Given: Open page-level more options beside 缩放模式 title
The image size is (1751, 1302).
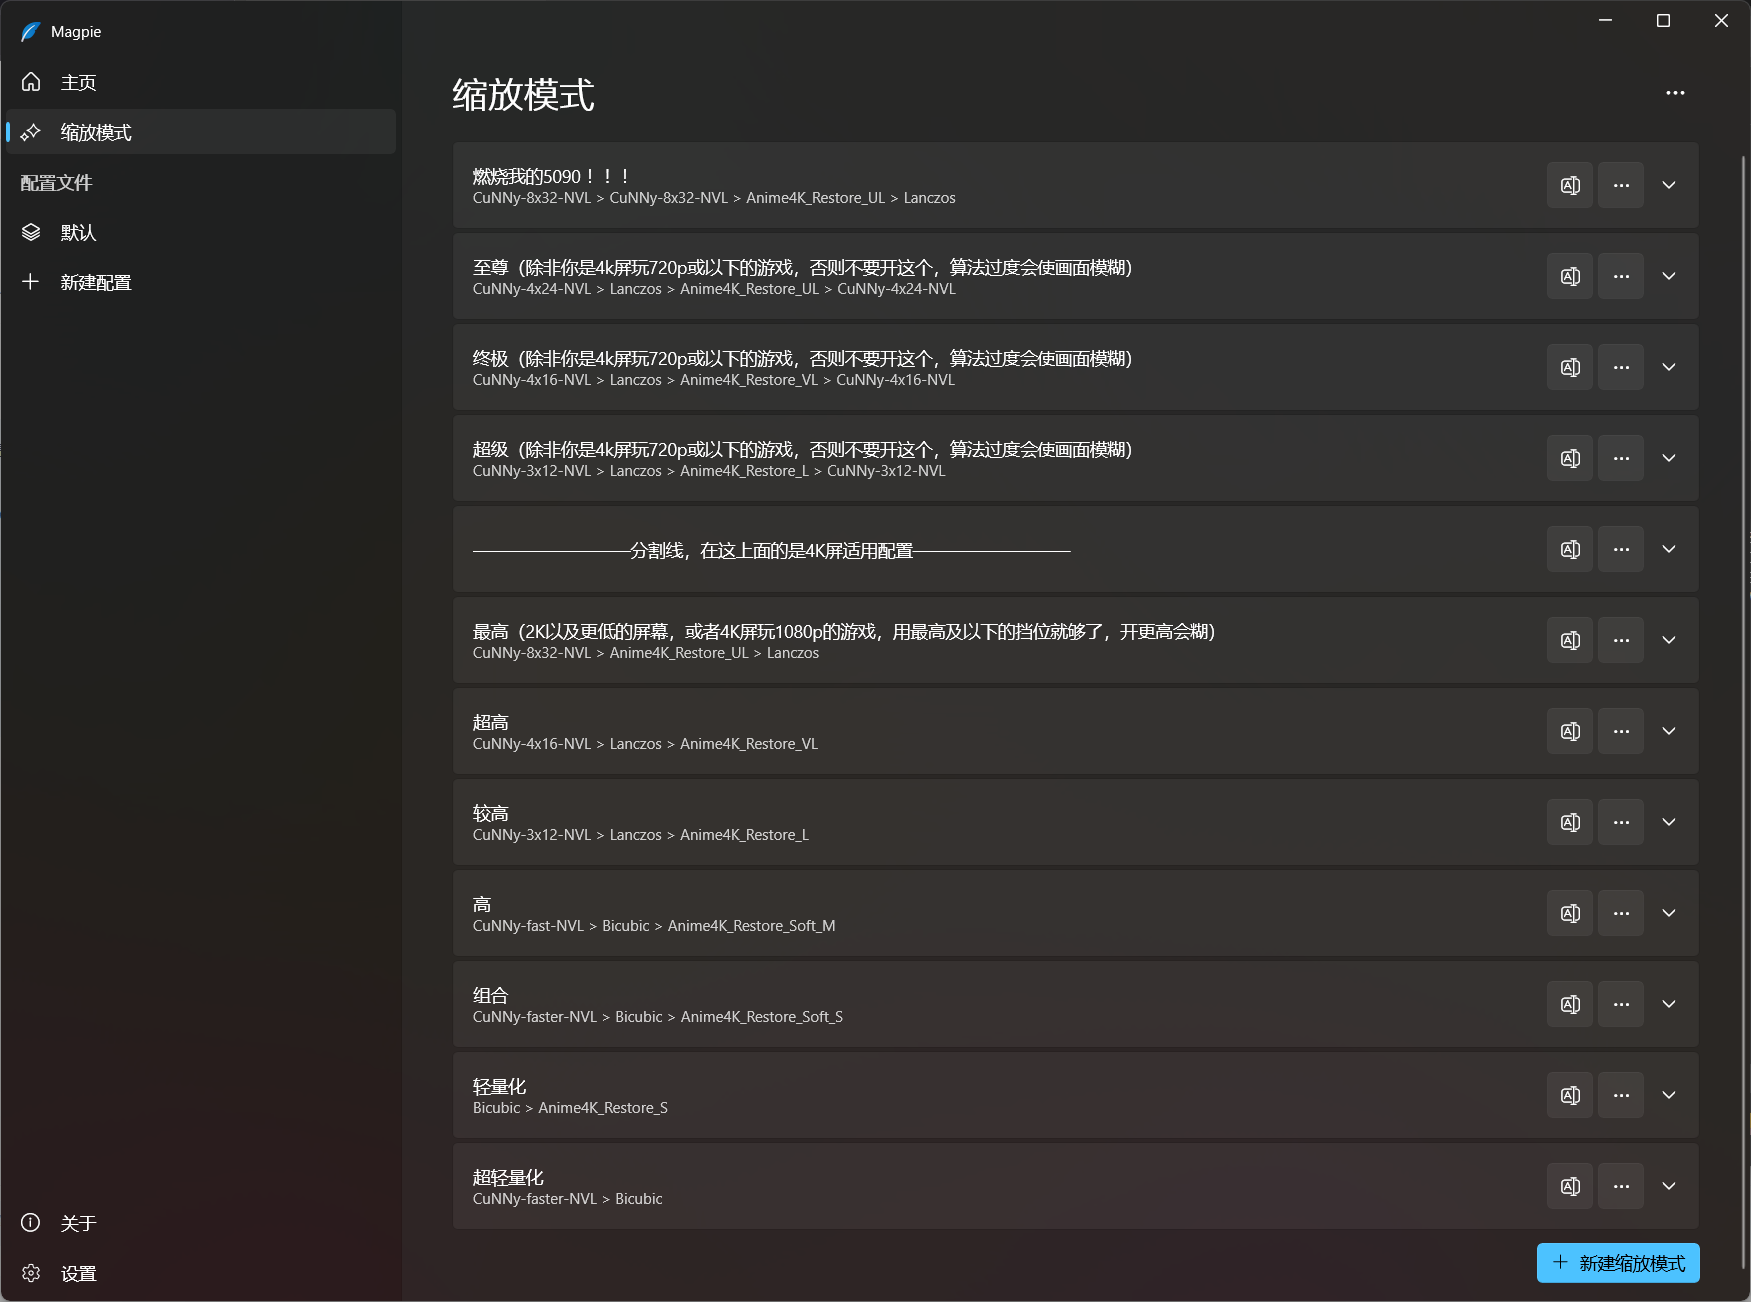Looking at the screenshot, I should pos(1675,93).
